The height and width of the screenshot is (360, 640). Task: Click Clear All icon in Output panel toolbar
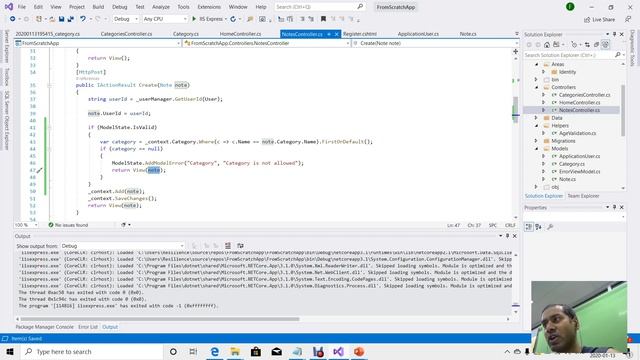228,246
